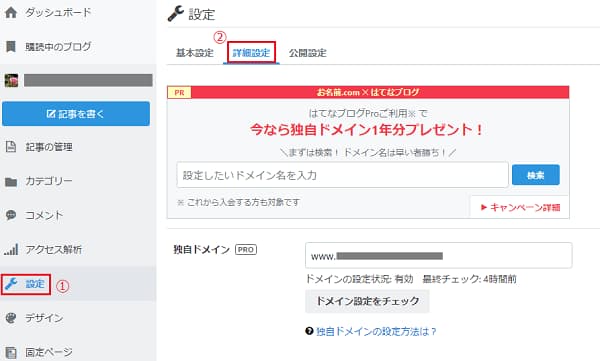Click the ドメインの設定状況: 有効 status text

359,279
